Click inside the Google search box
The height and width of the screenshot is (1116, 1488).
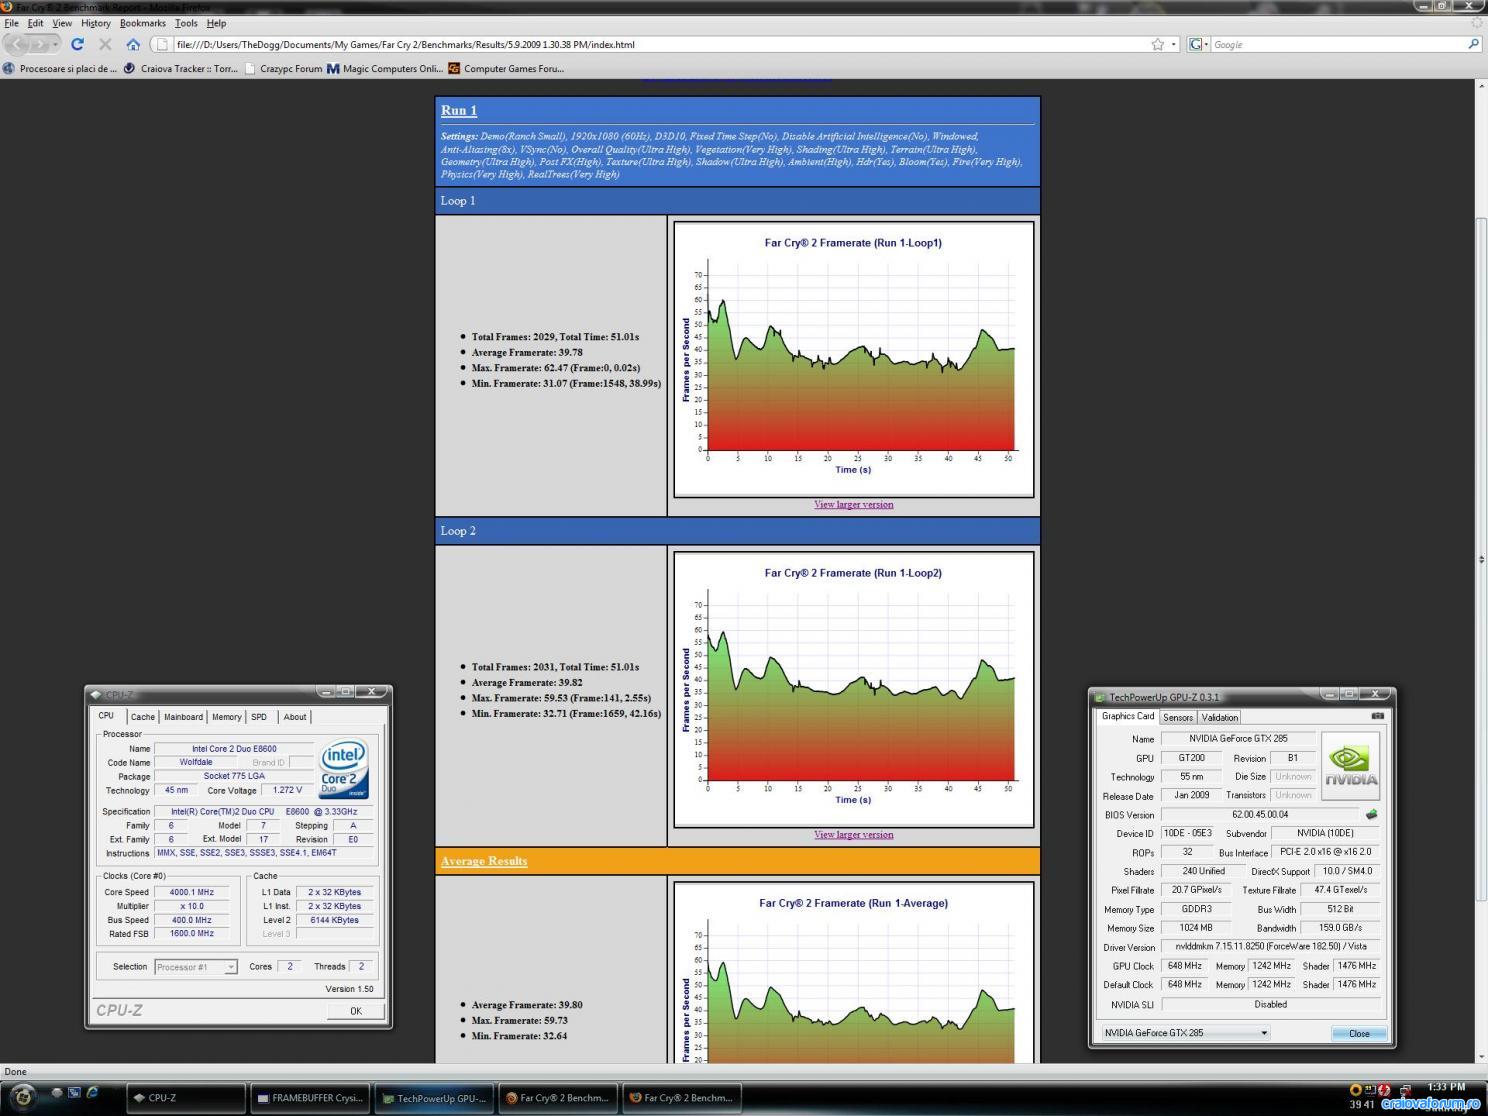1337,44
